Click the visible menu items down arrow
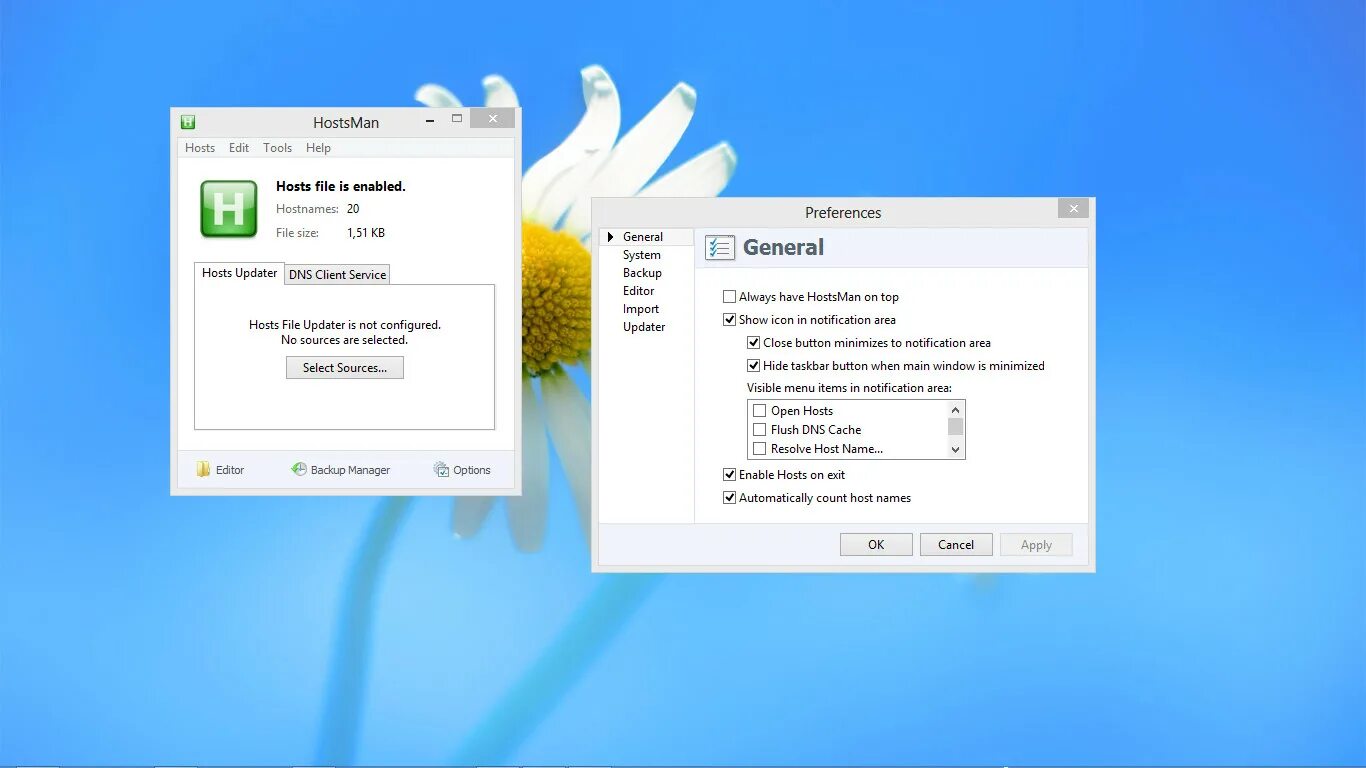Screen dimensions: 1366x768 click(x=955, y=450)
